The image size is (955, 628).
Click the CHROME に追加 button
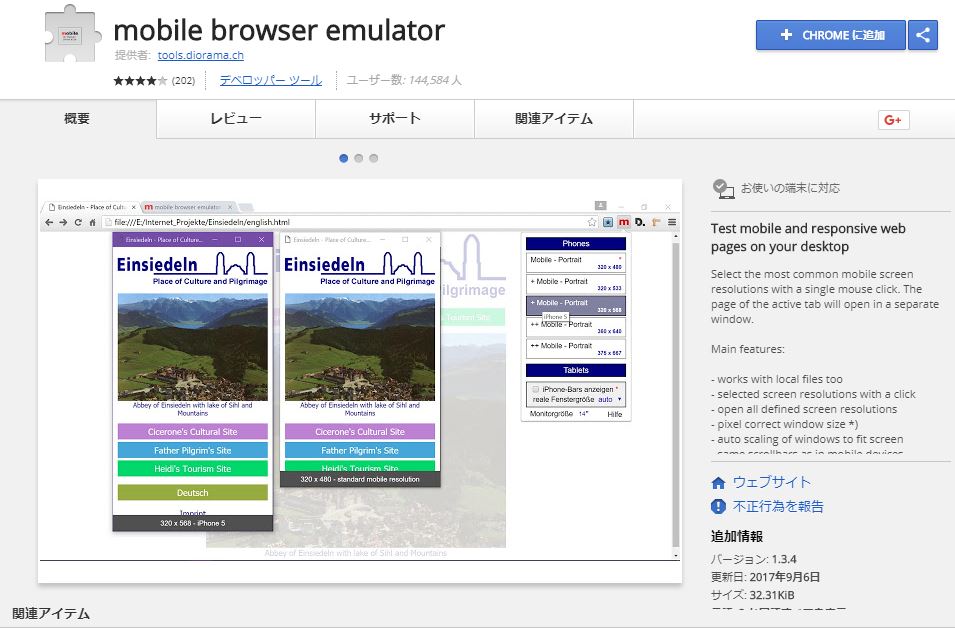pos(831,35)
